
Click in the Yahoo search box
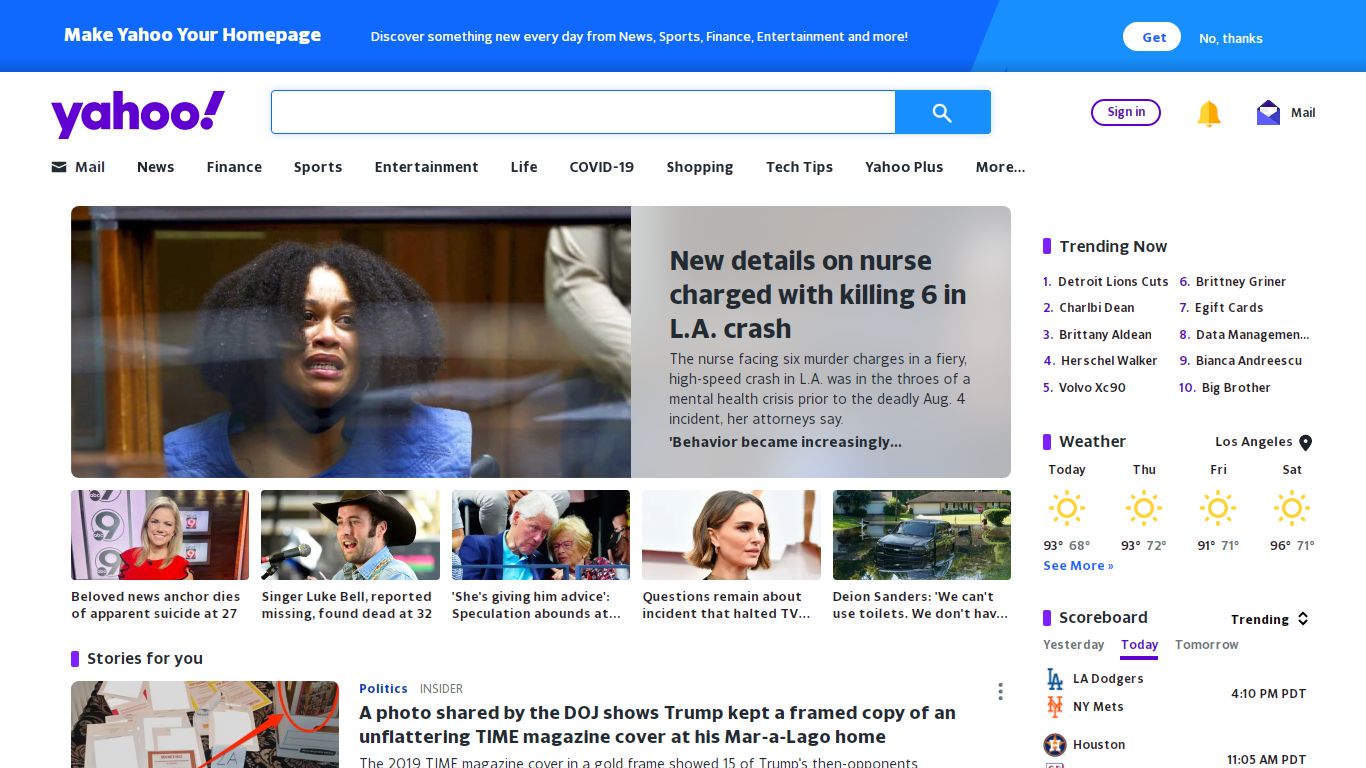583,112
